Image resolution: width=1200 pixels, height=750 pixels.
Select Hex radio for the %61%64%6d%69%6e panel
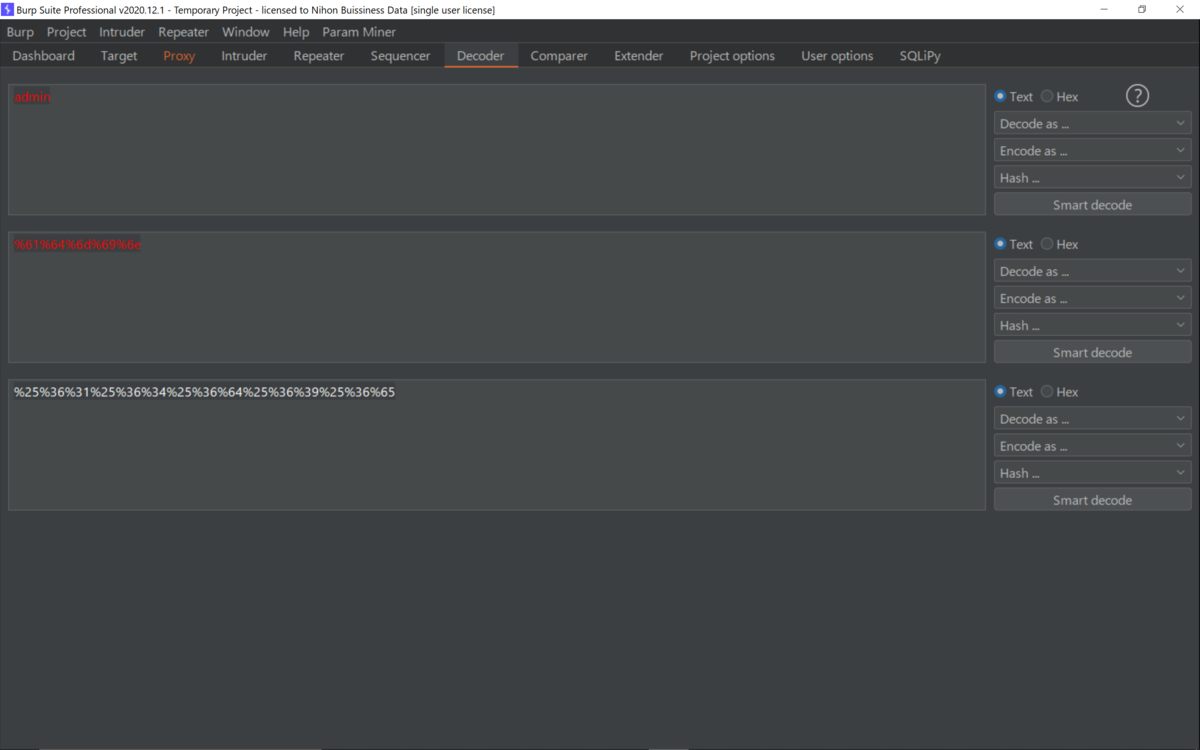coord(1047,244)
